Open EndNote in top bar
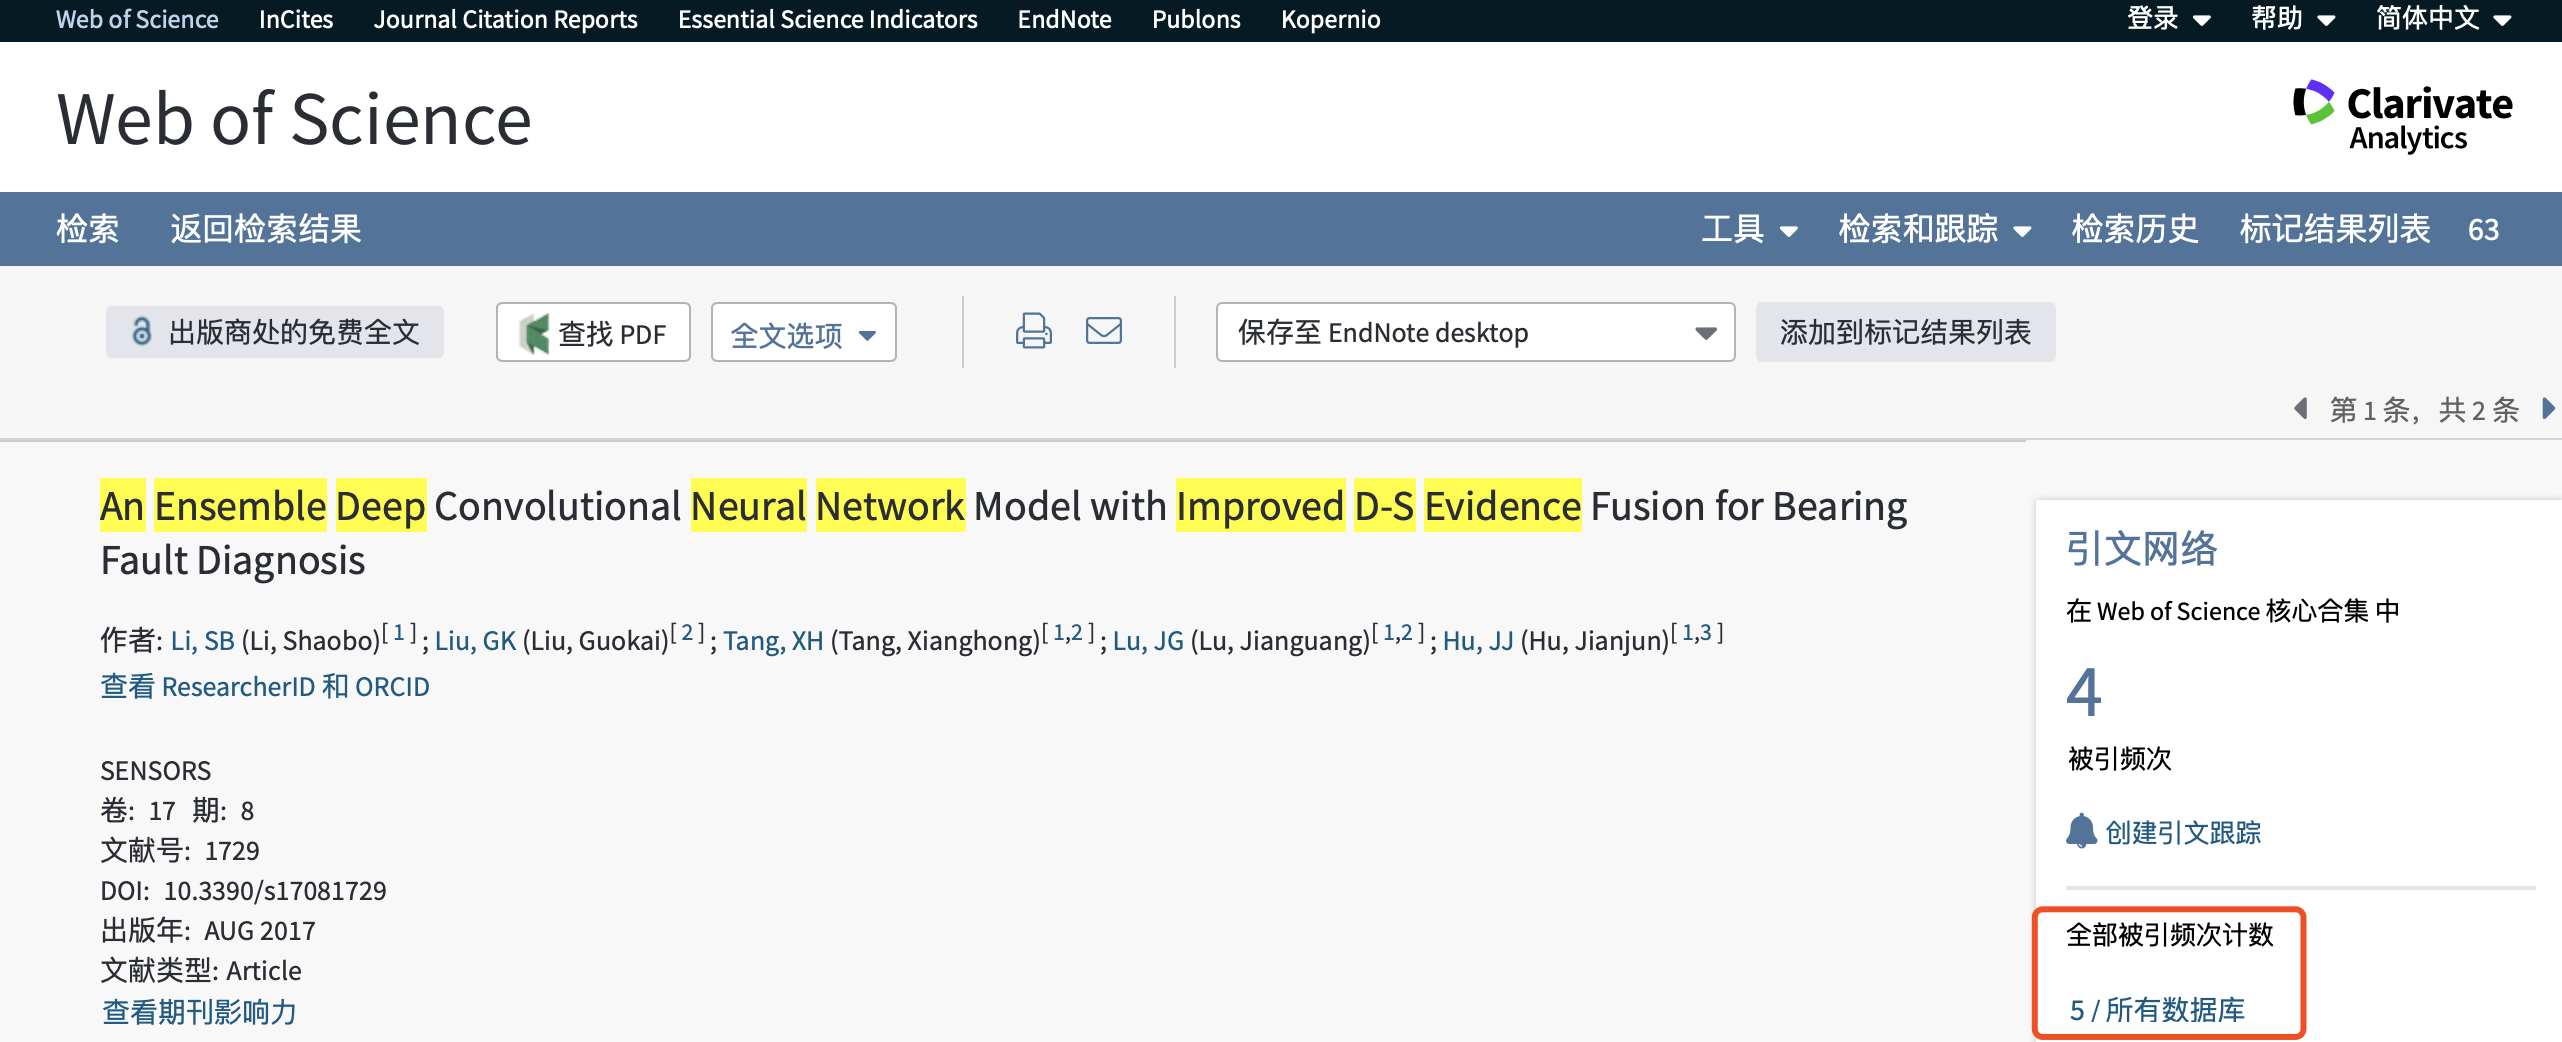2562x1042 pixels. 1064,19
